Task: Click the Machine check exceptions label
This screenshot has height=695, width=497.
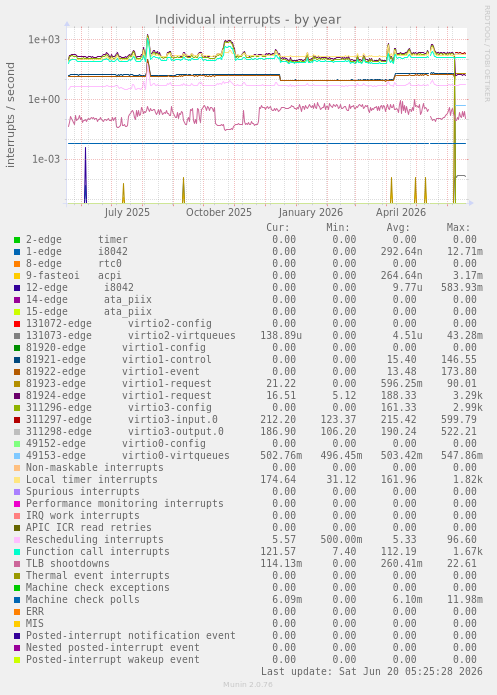Action: [x=98, y=587]
